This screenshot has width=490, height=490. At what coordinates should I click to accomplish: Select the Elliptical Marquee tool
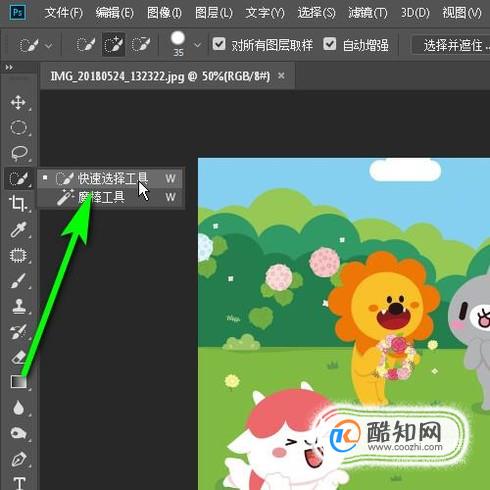tap(18, 128)
